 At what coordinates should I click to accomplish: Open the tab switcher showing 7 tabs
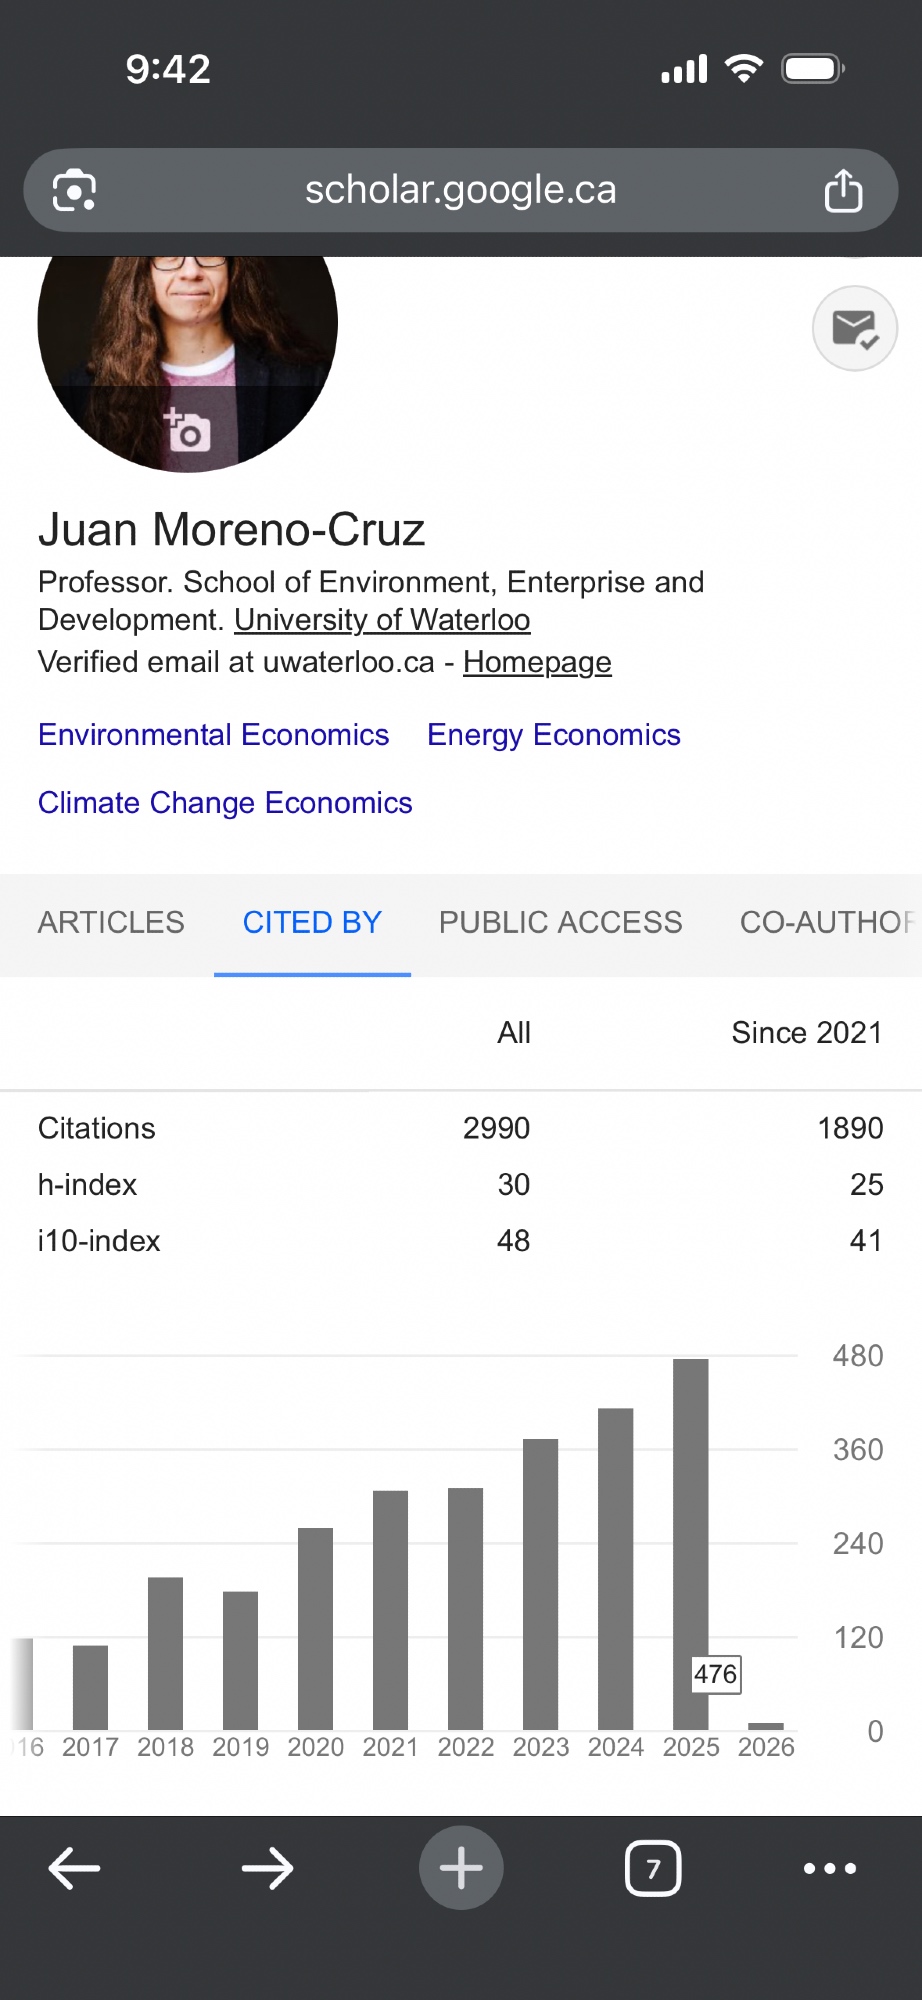[653, 1867]
